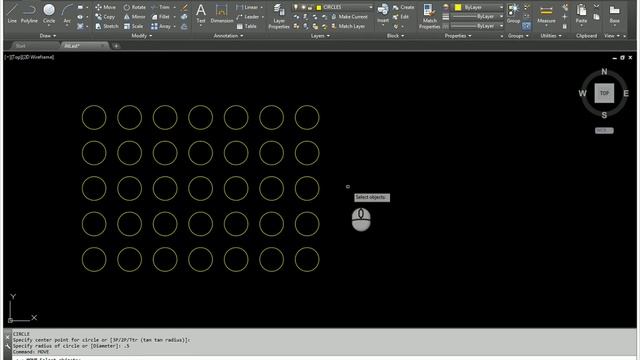
Task: Open the CIRCLES layer dropdown
Action: point(371,7)
